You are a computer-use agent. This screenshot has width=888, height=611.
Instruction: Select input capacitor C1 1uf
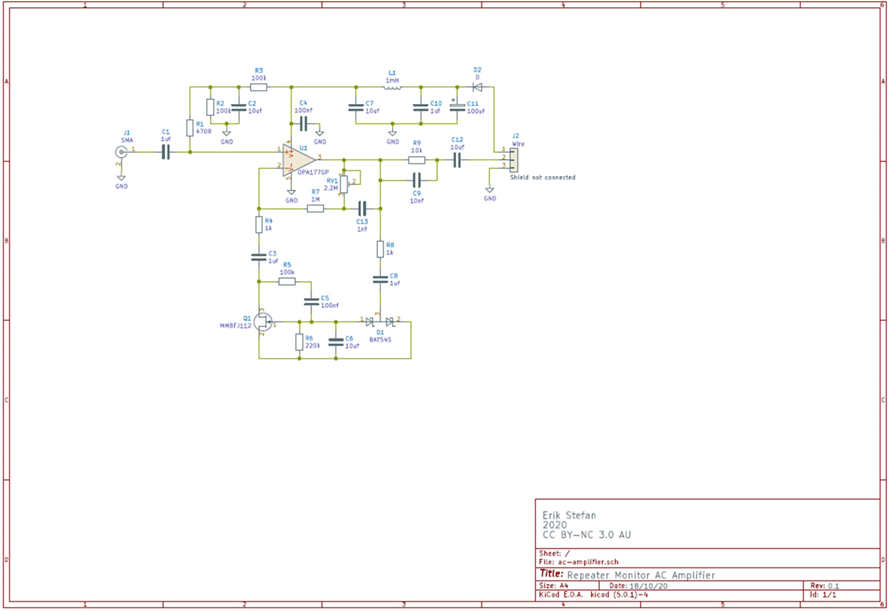166,150
